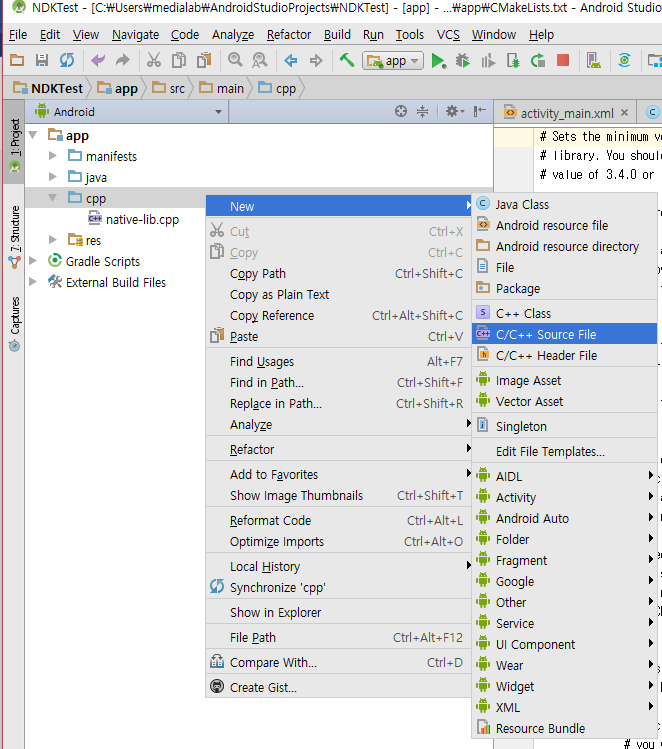The width and height of the screenshot is (662, 749).
Task: Open the Build menu
Action: 337,34
